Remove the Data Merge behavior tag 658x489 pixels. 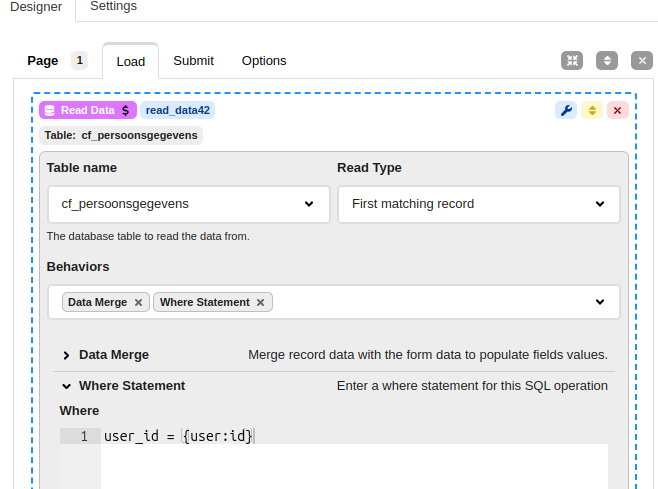(x=138, y=303)
